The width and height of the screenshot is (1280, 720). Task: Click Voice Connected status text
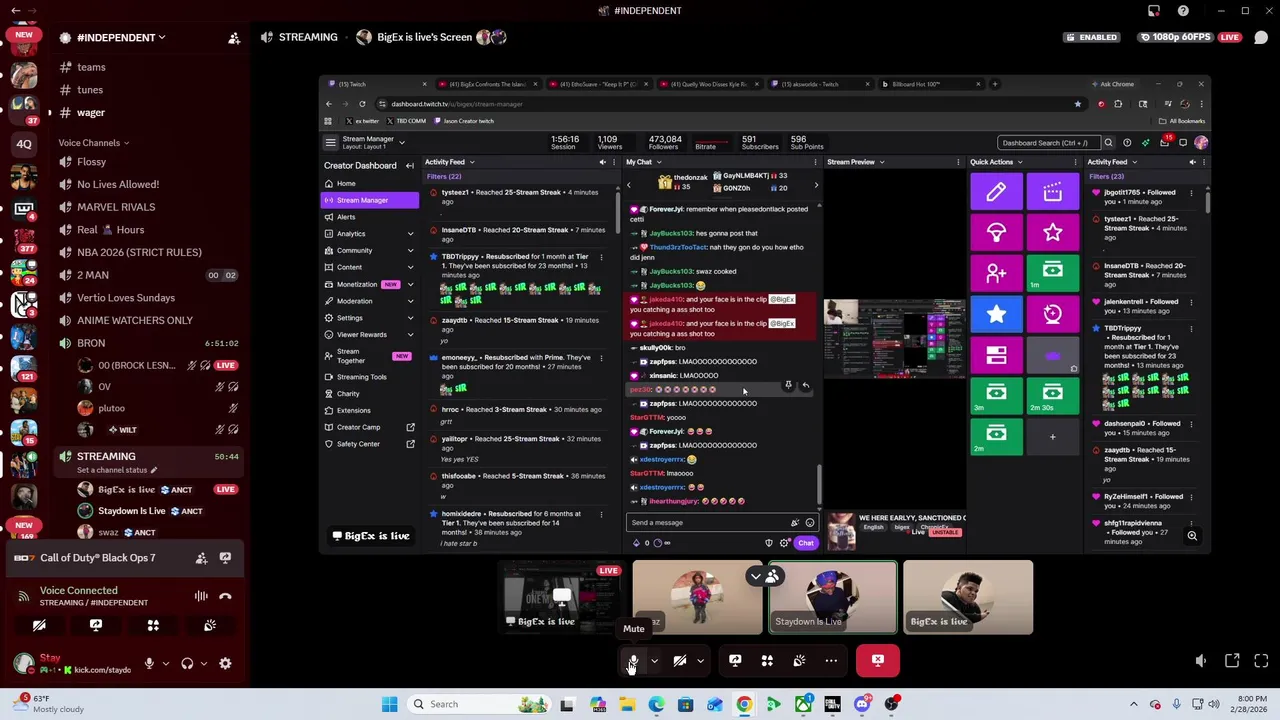coord(79,591)
